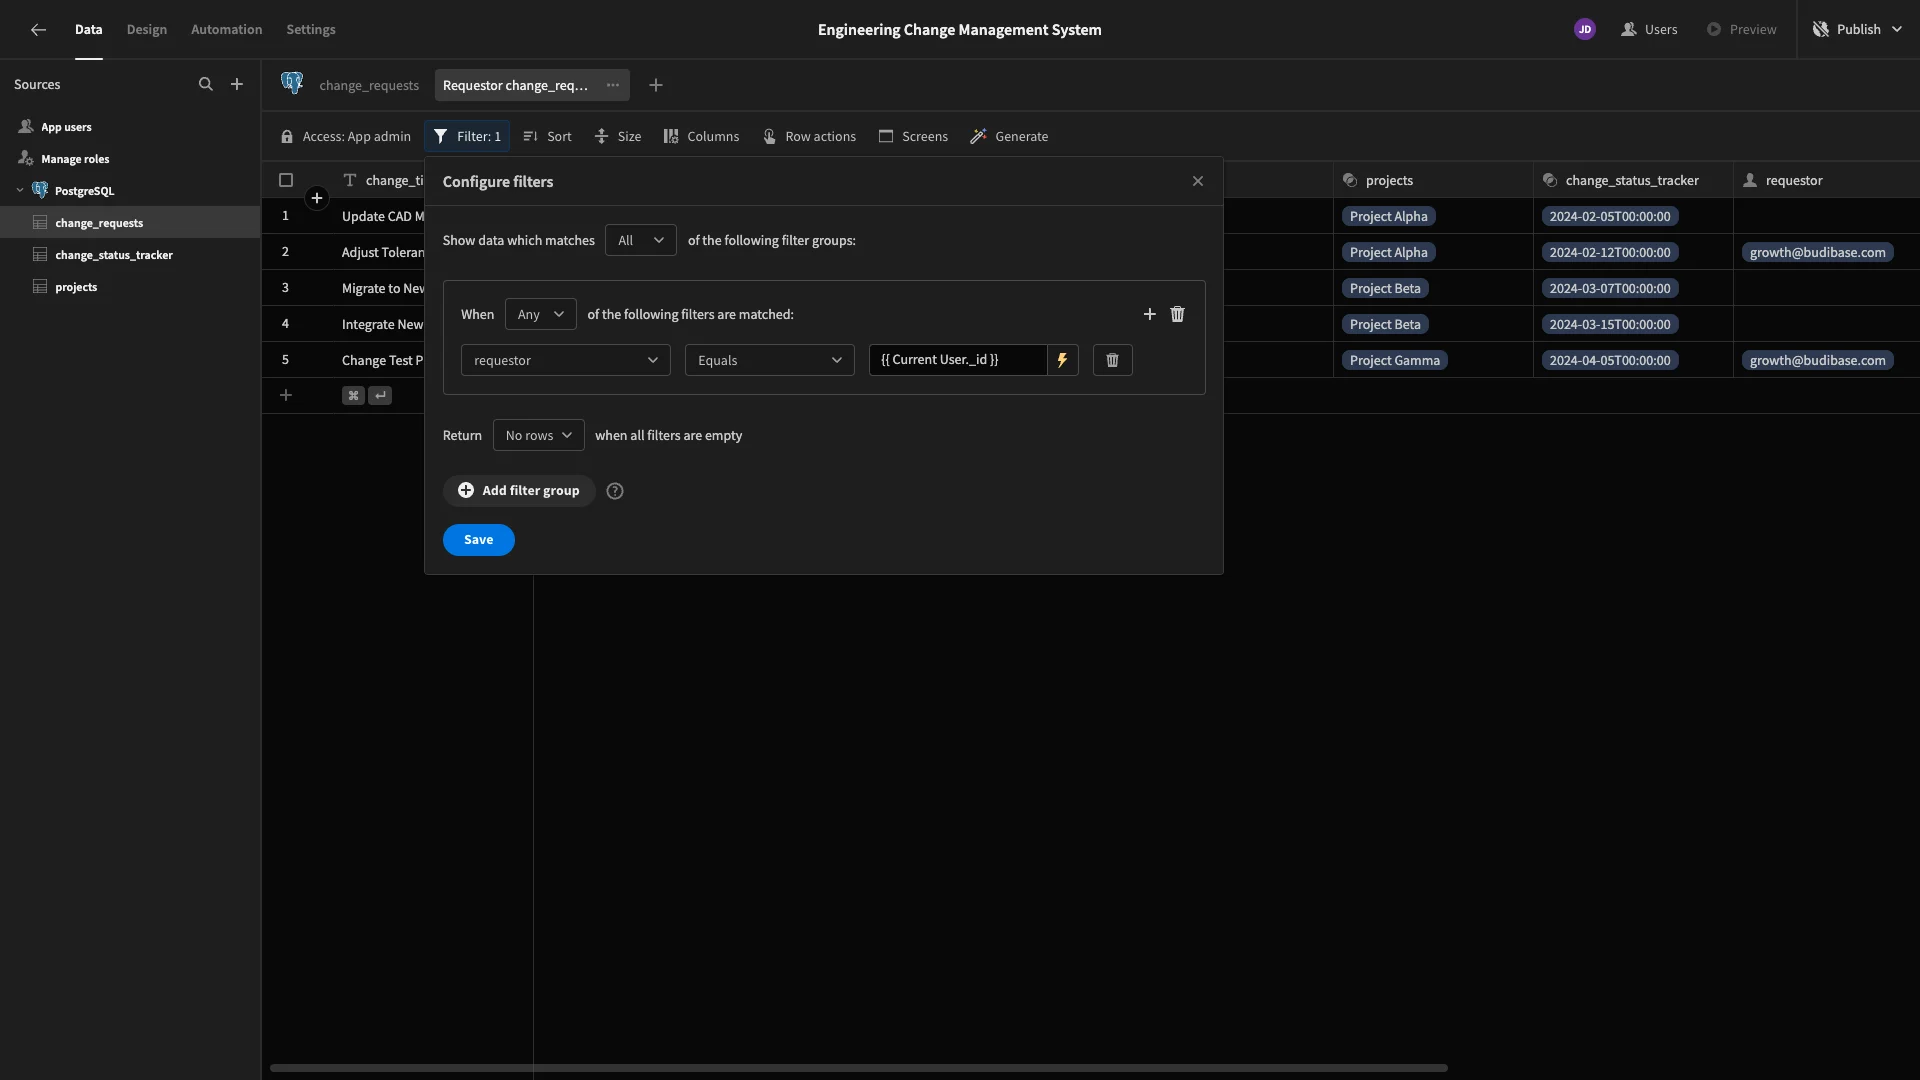Viewport: 1920px width, 1080px height.
Task: Switch to the Settings tab
Action: 311,30
